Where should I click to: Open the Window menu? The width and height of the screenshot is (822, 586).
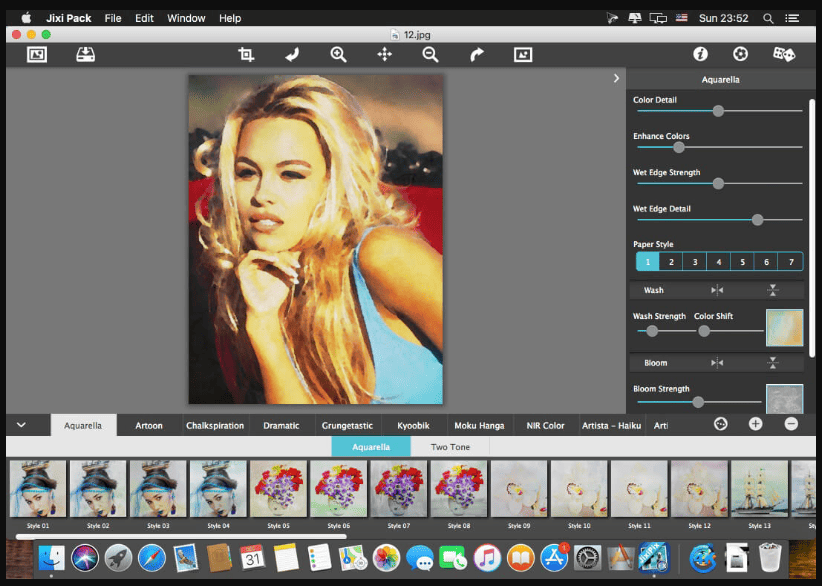coord(186,18)
